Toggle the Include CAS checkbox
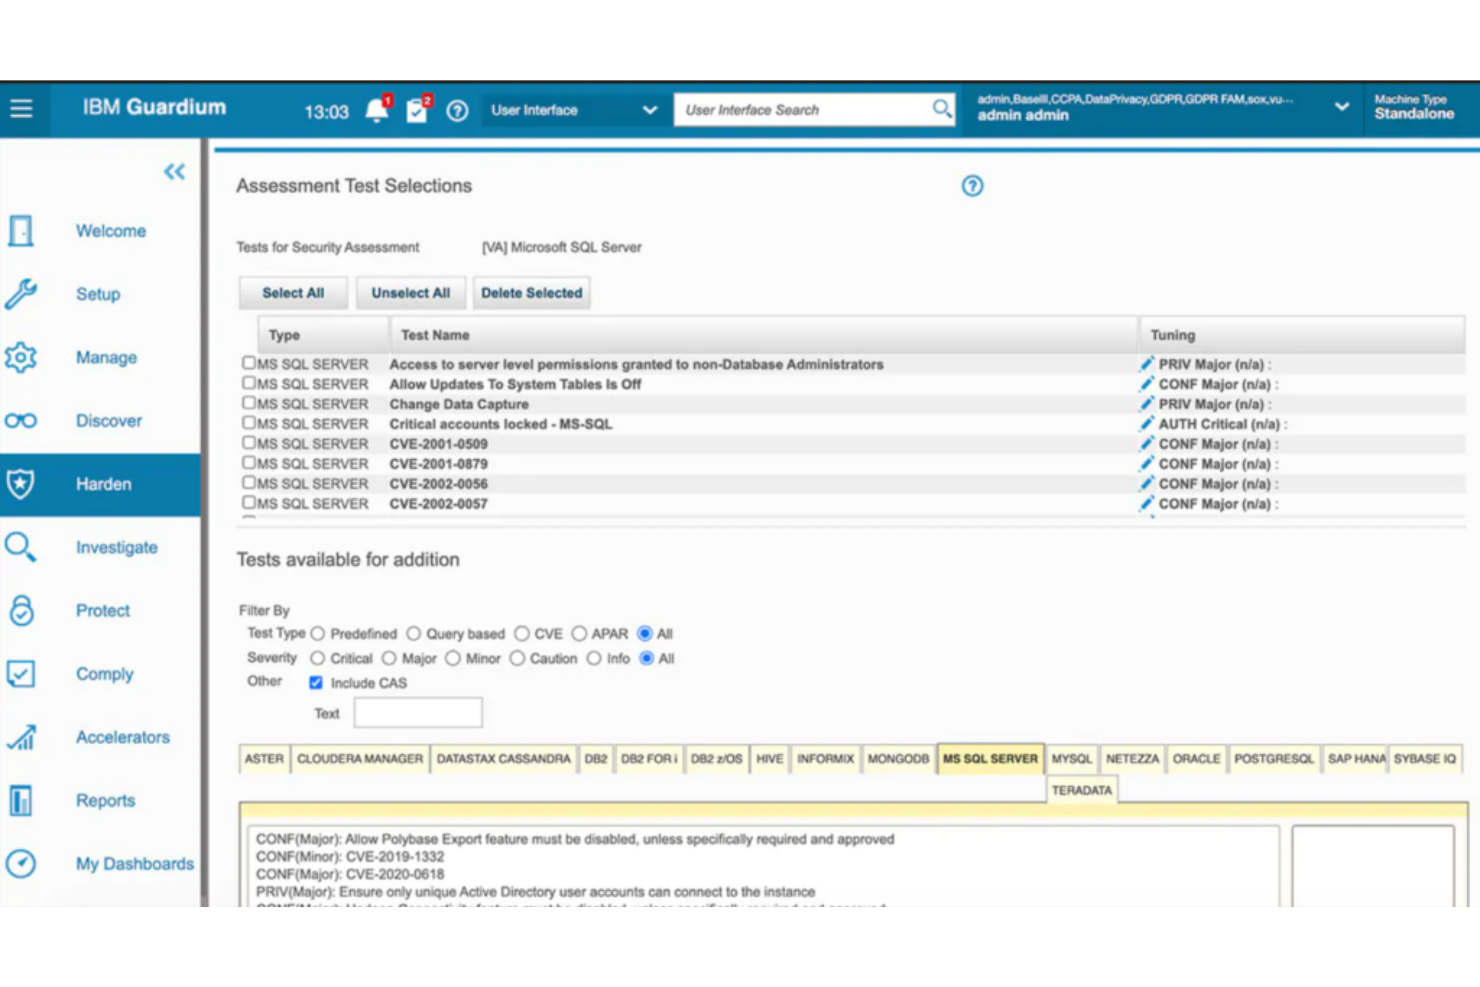 pyautogui.click(x=316, y=683)
